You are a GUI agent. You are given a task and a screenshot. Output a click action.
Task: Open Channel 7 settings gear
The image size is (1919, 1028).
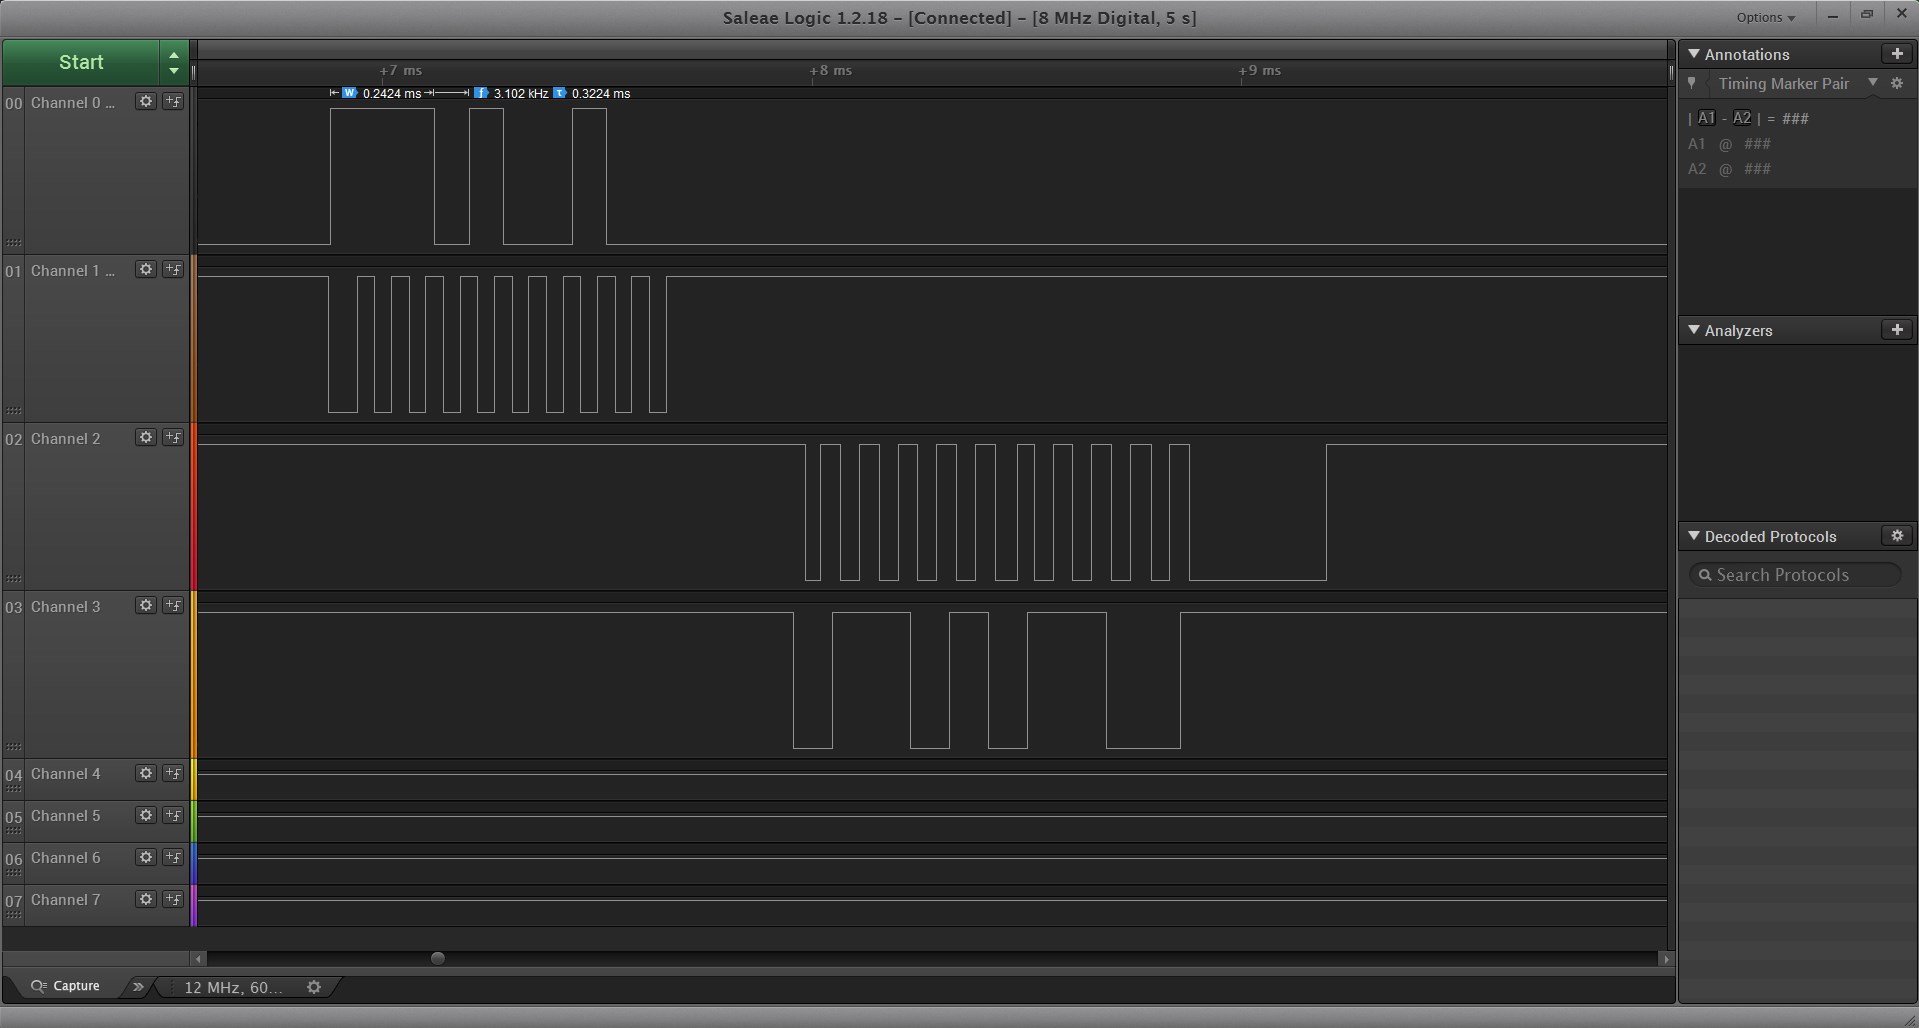[x=146, y=899]
